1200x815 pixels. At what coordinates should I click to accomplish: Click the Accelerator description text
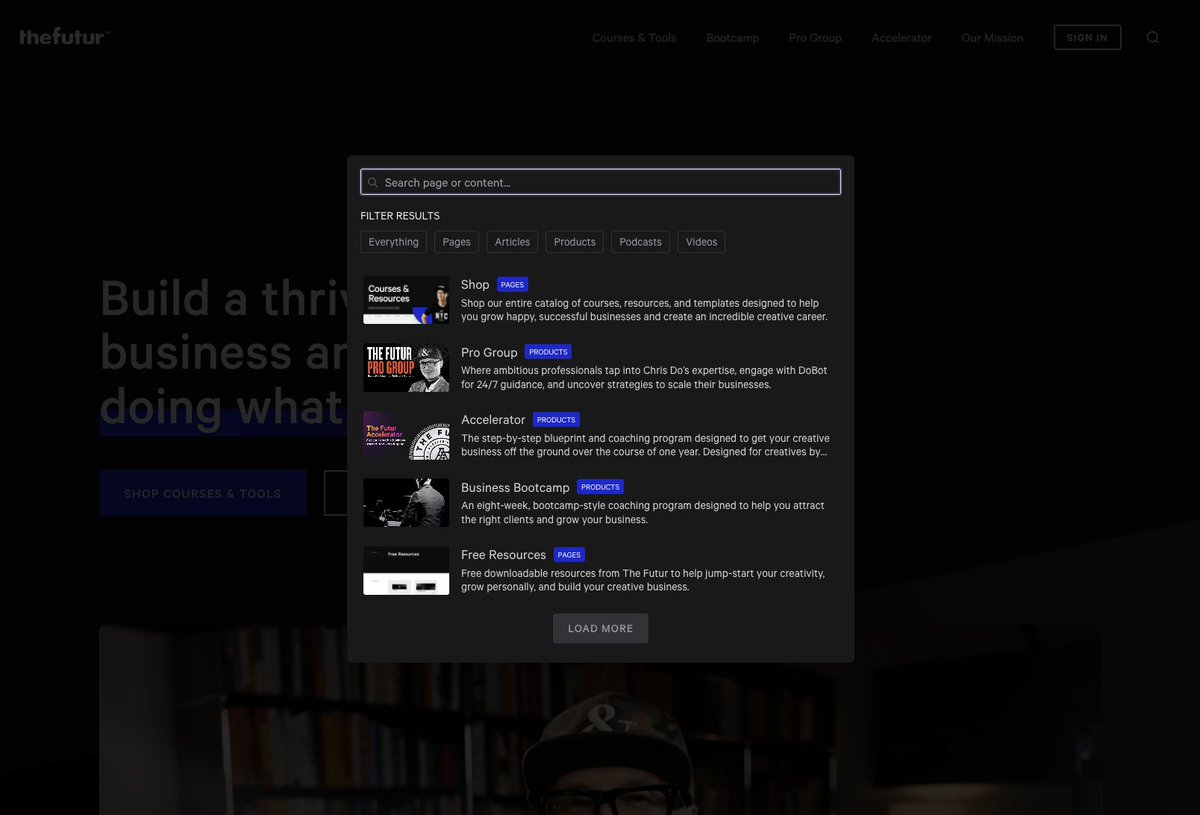(x=645, y=445)
